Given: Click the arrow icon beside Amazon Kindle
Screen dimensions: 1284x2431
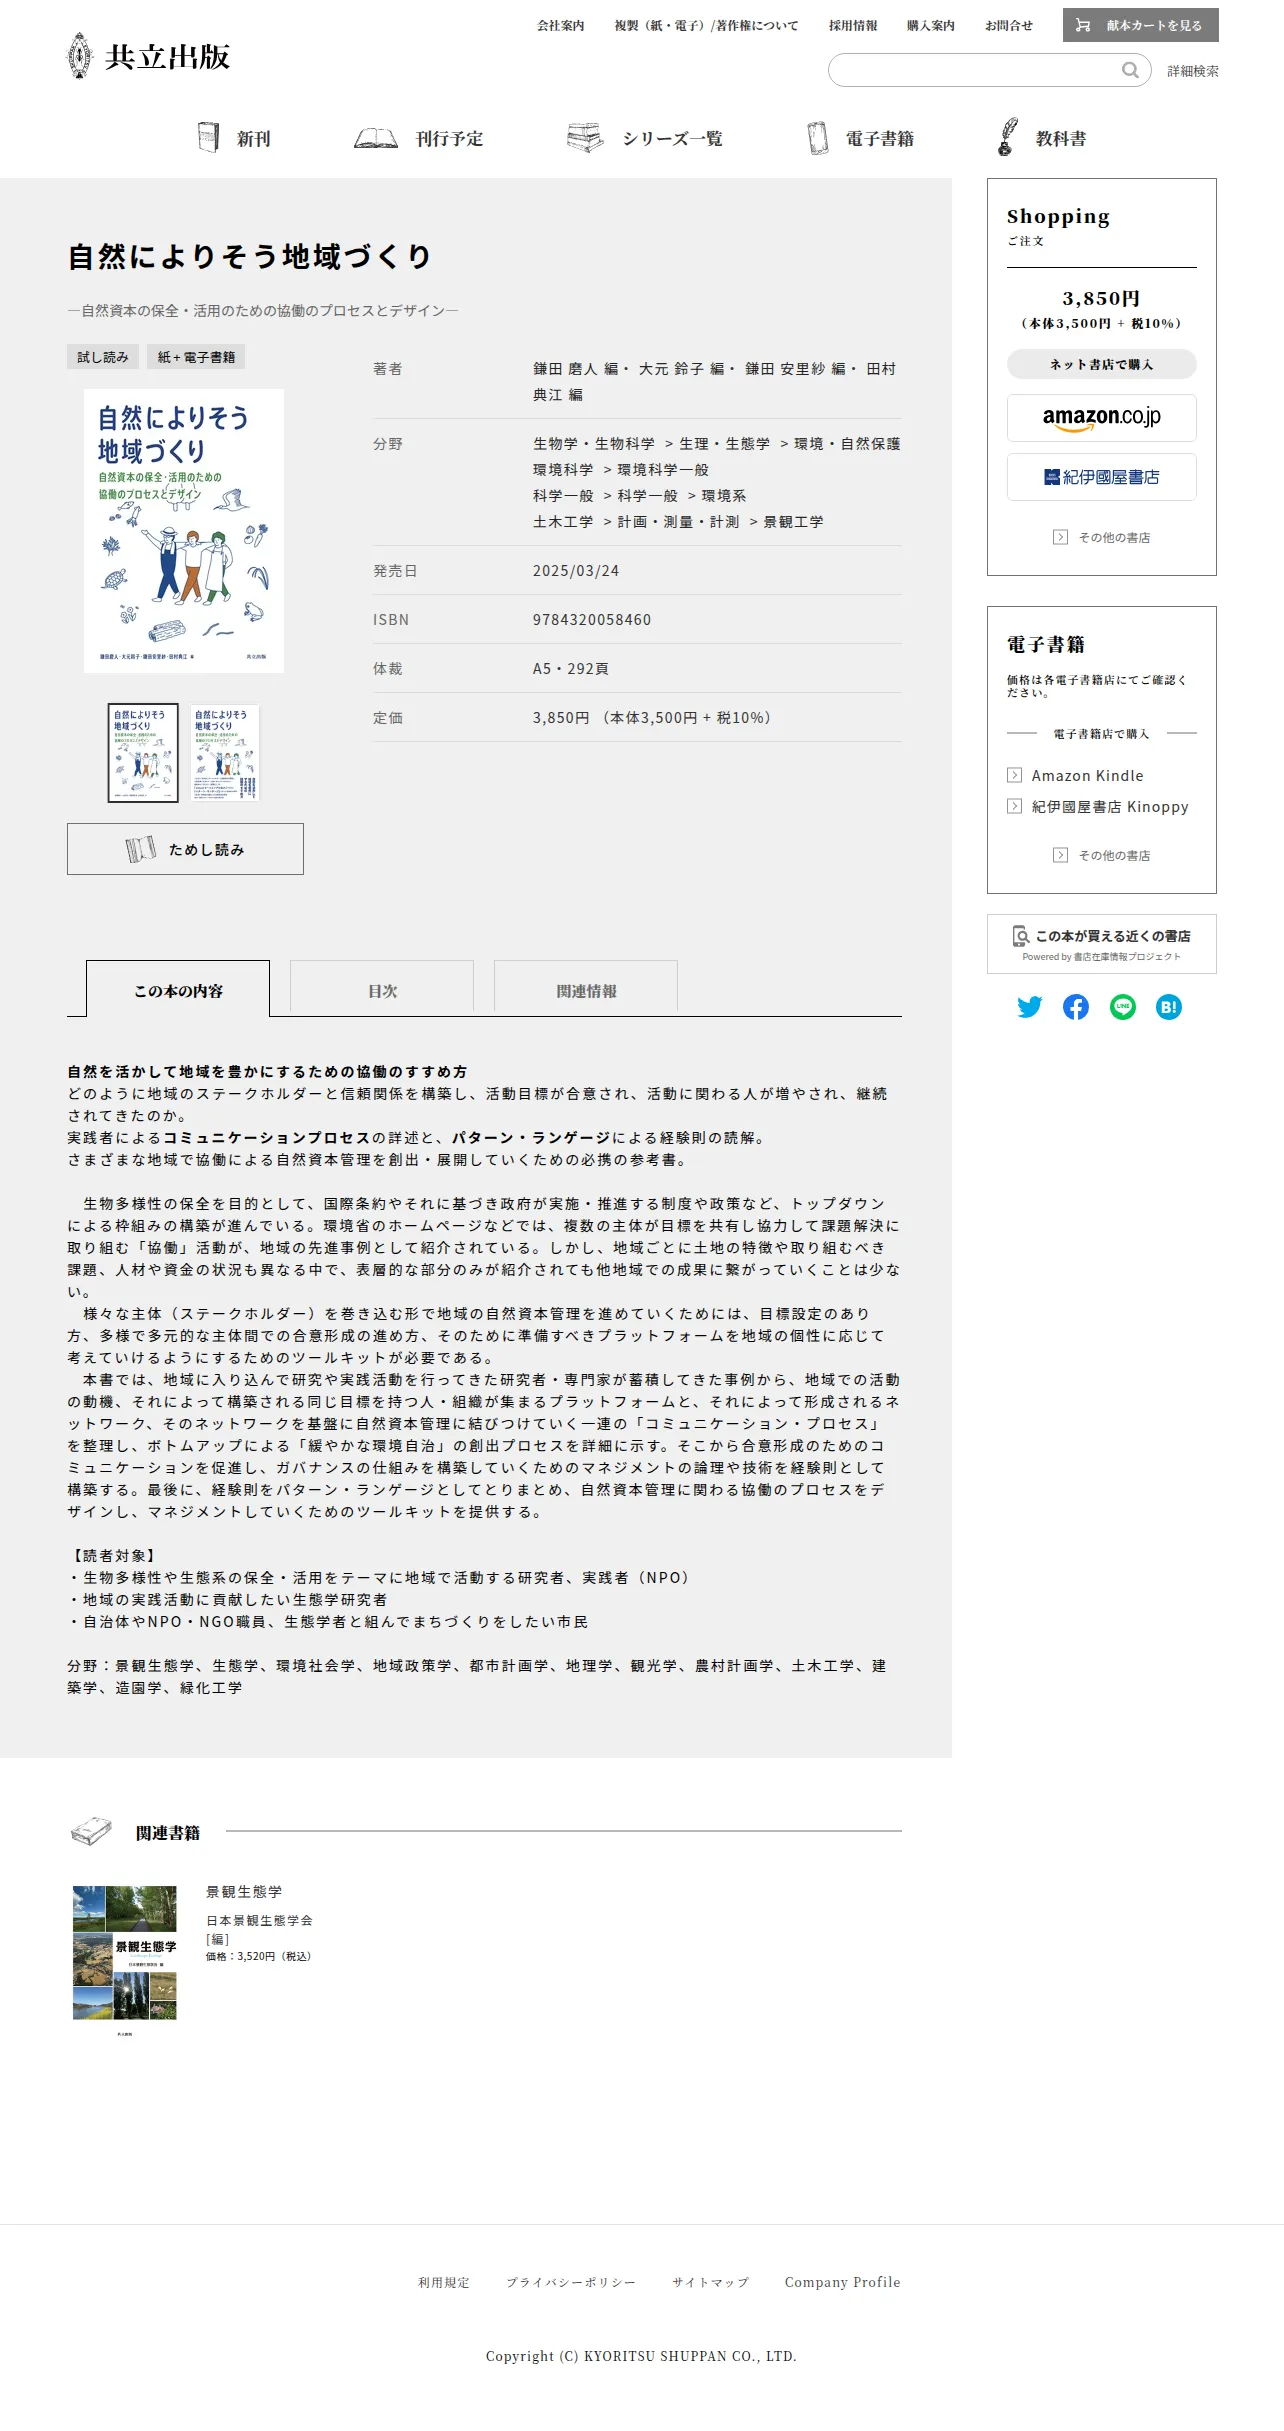Looking at the screenshot, I should 1015,775.
